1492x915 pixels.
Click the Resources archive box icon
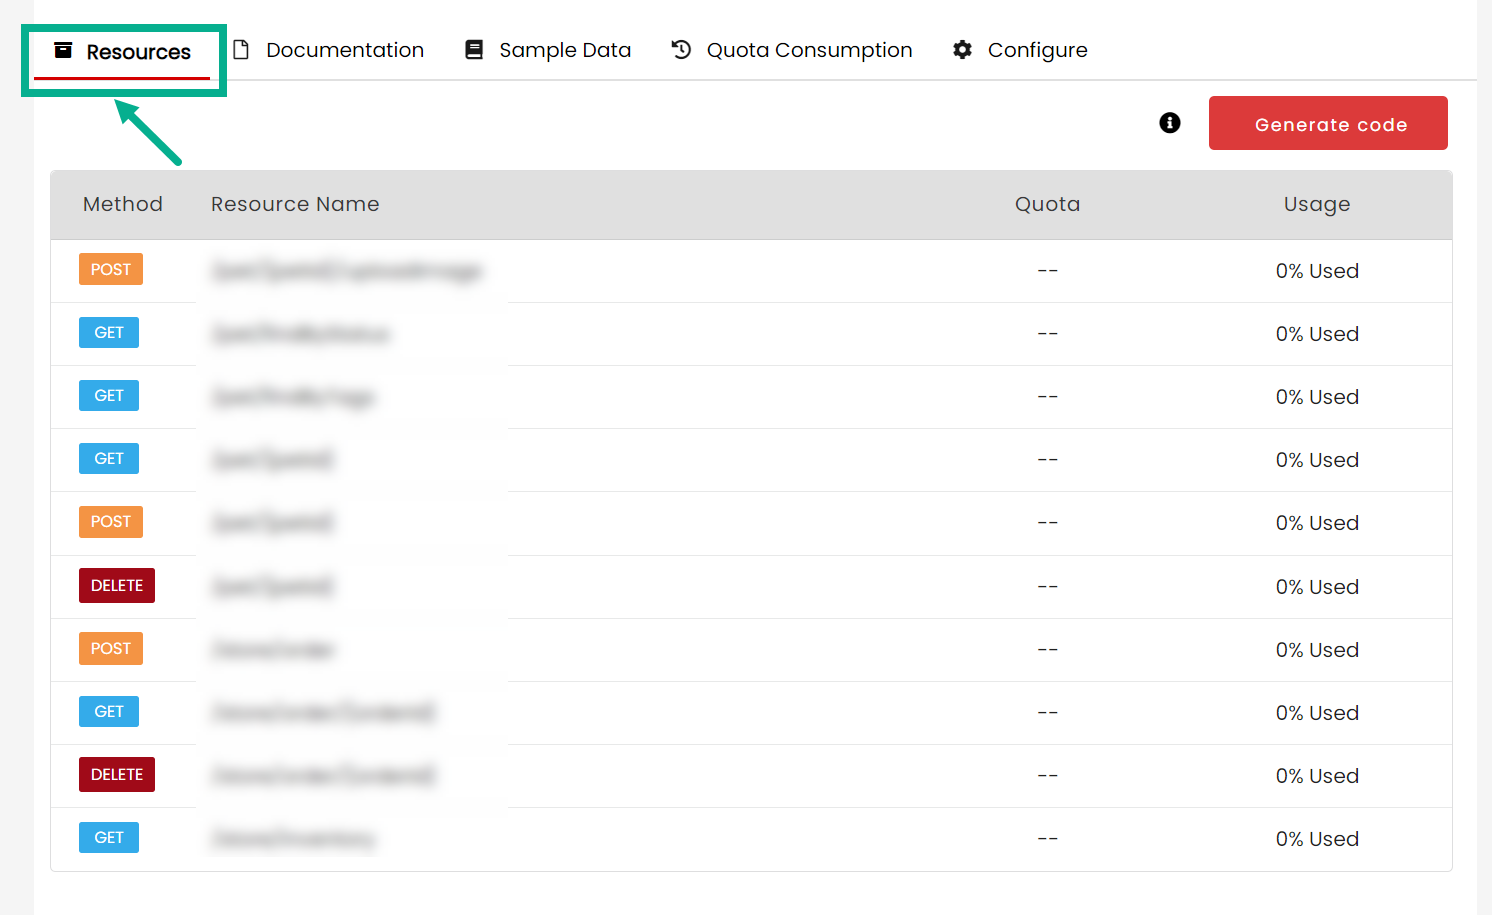point(63,50)
